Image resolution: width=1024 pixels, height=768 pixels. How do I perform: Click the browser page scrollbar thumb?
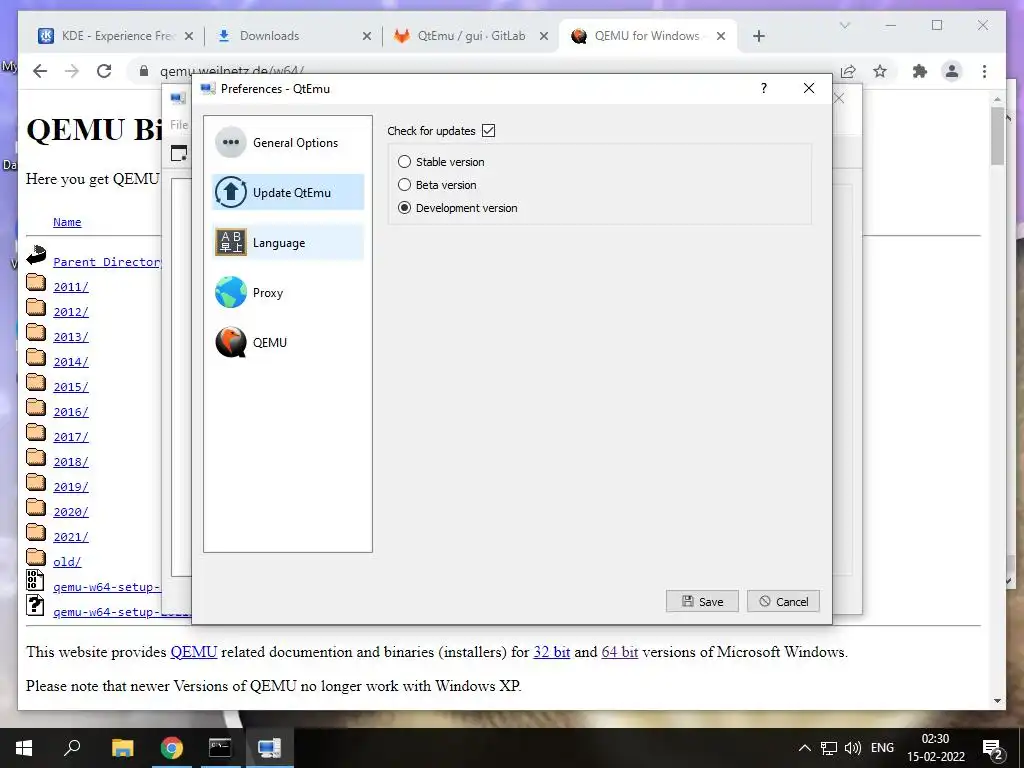(997, 135)
